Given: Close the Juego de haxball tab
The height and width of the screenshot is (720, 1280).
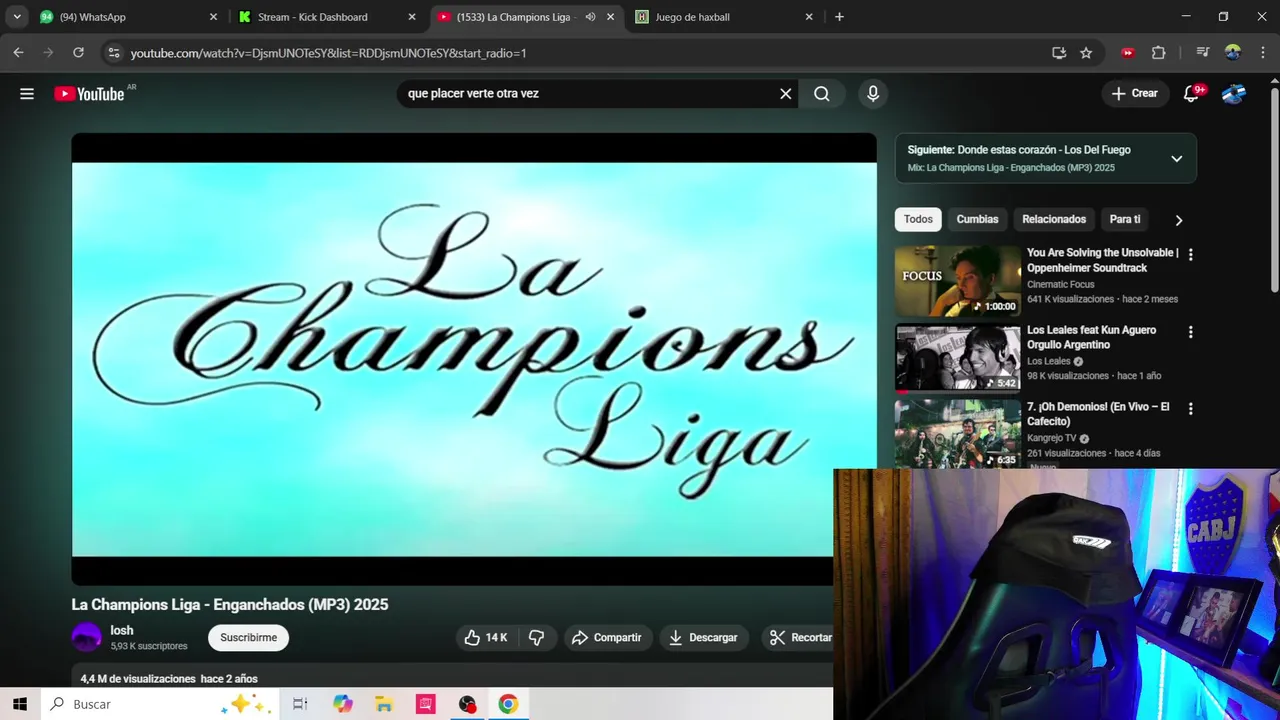Looking at the screenshot, I should tap(809, 17).
